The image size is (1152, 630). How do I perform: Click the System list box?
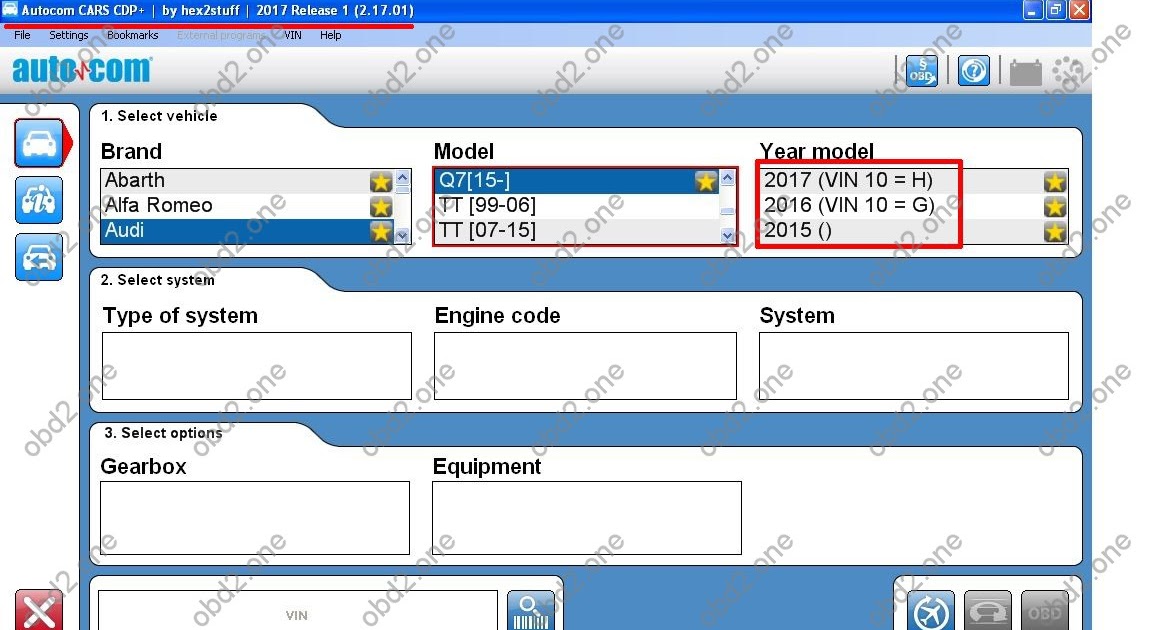914,366
